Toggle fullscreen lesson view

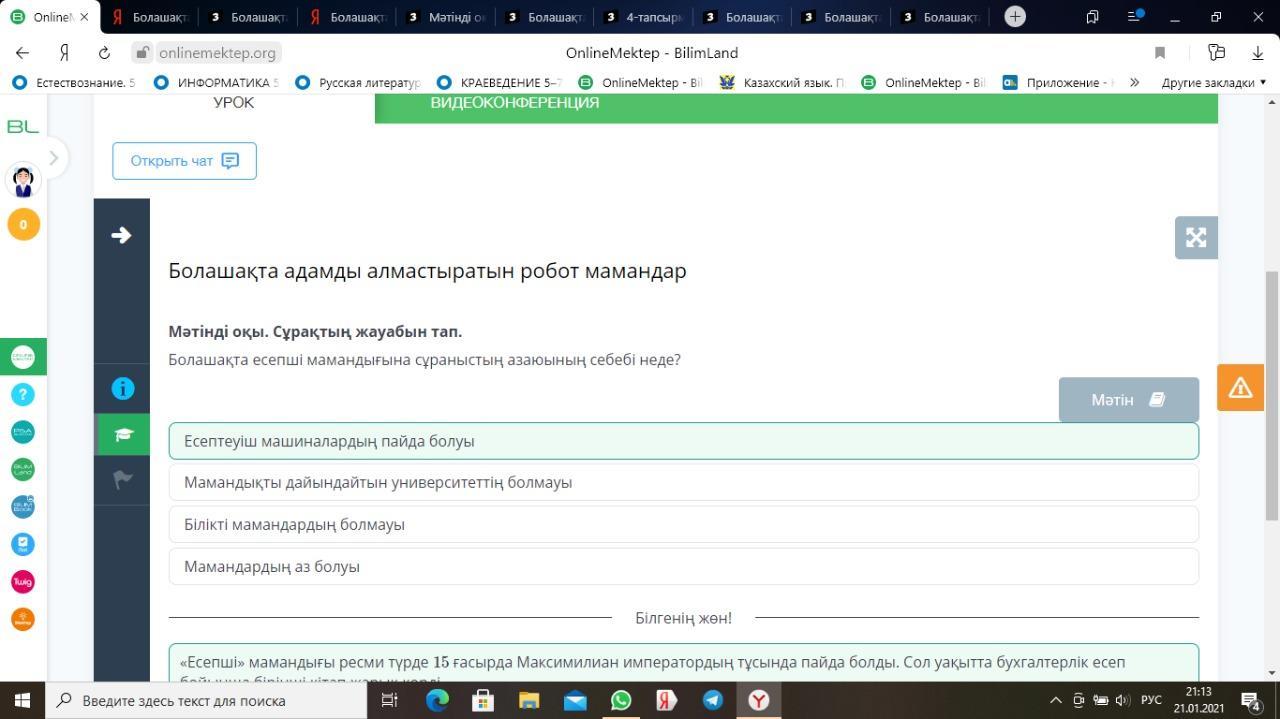coord(1196,237)
